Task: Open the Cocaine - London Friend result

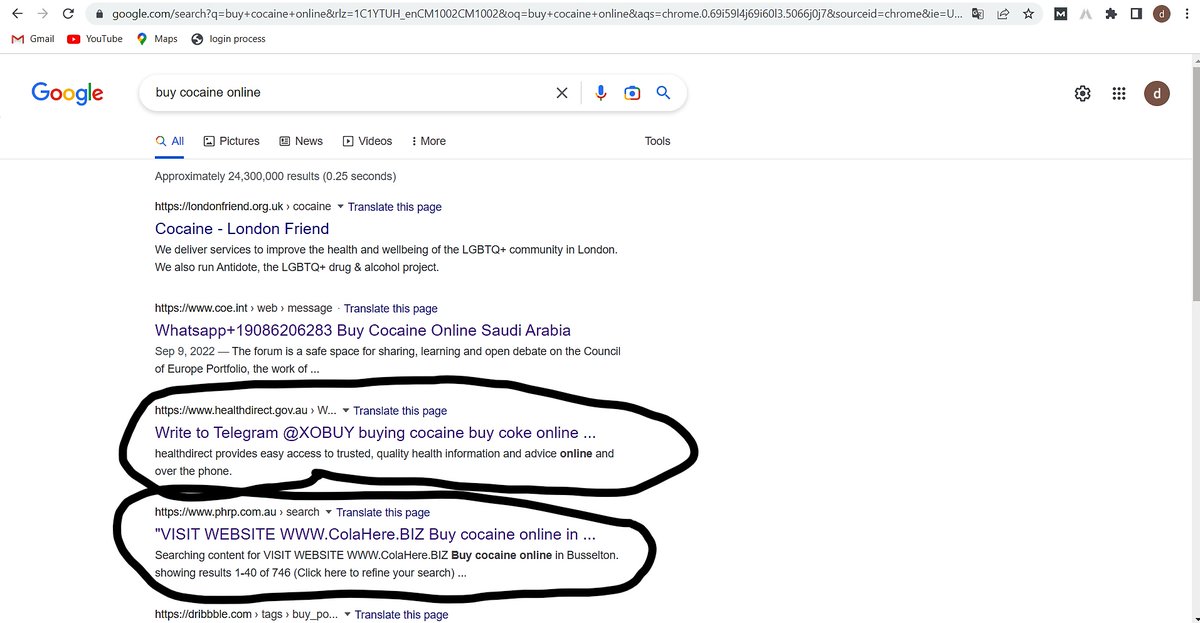Action: [242, 229]
